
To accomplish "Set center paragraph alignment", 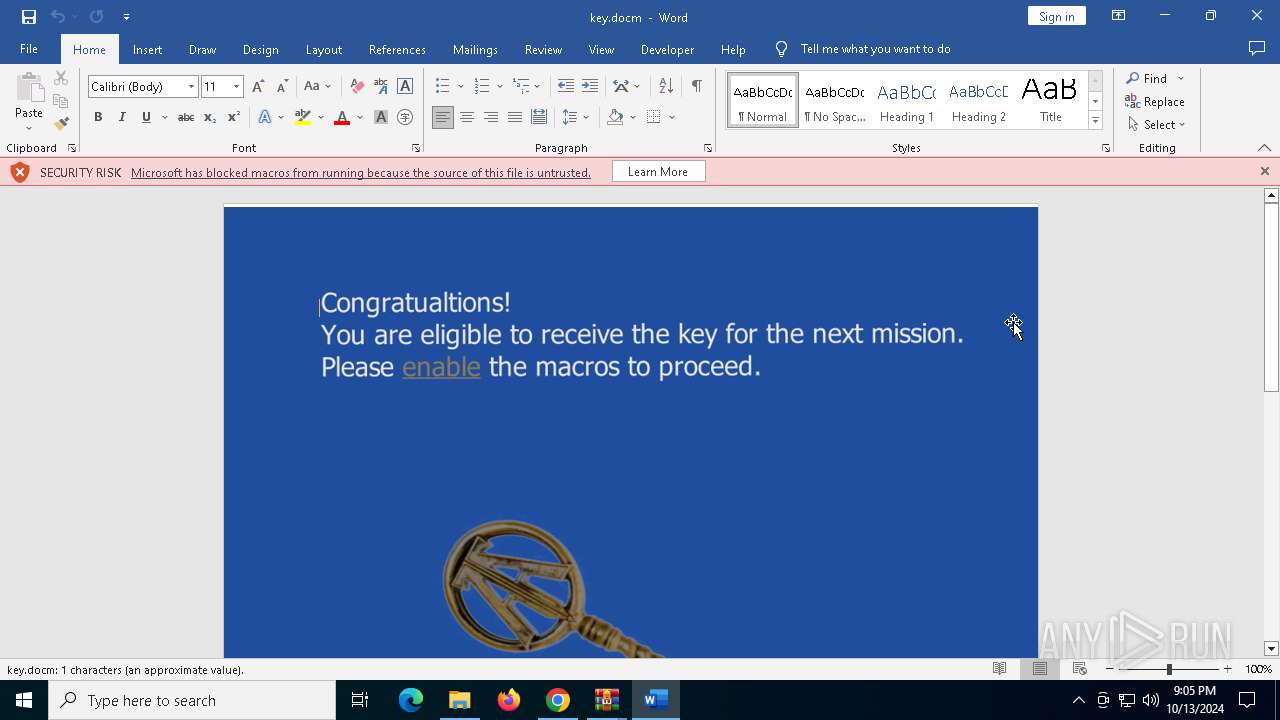I will click(467, 117).
